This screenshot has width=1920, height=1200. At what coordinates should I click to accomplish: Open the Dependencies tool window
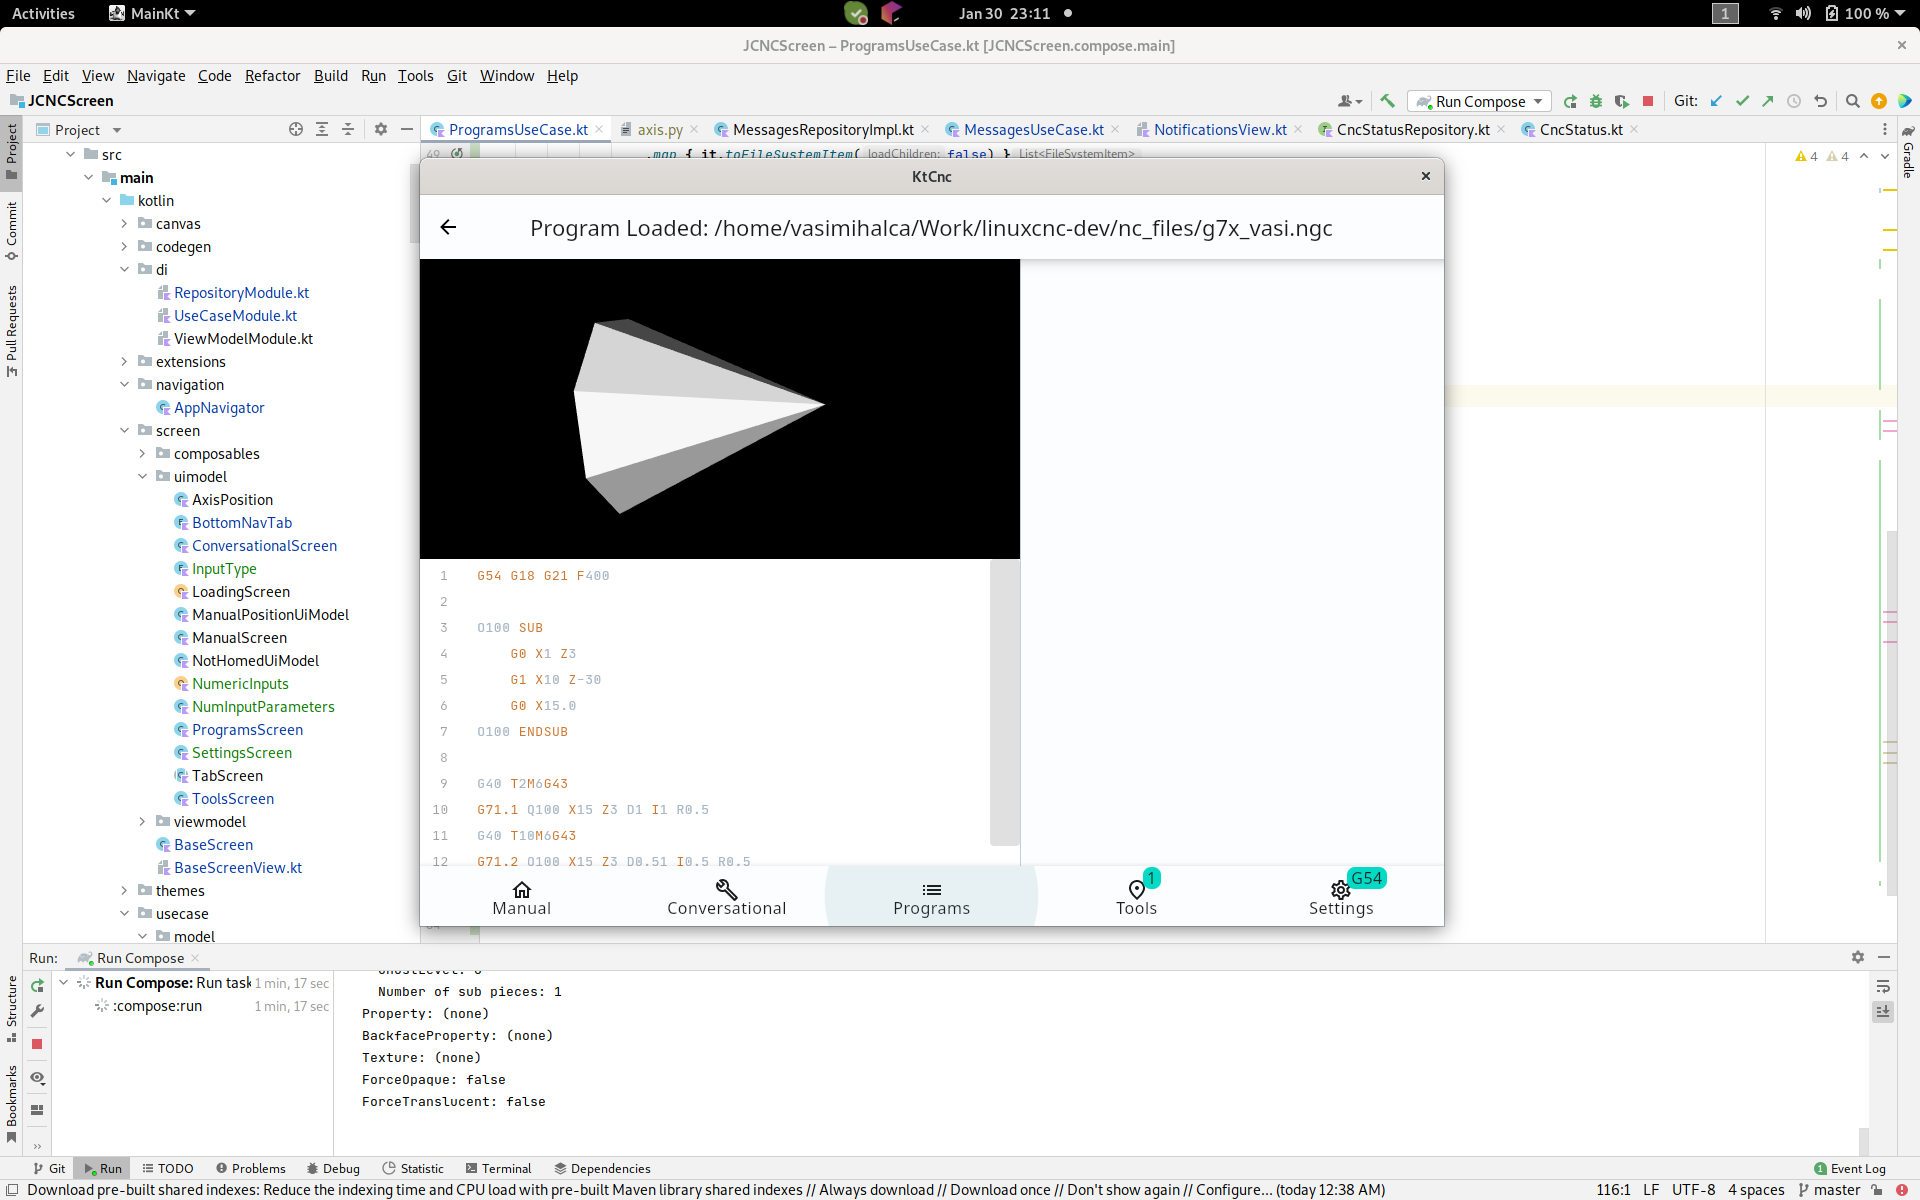[602, 1168]
